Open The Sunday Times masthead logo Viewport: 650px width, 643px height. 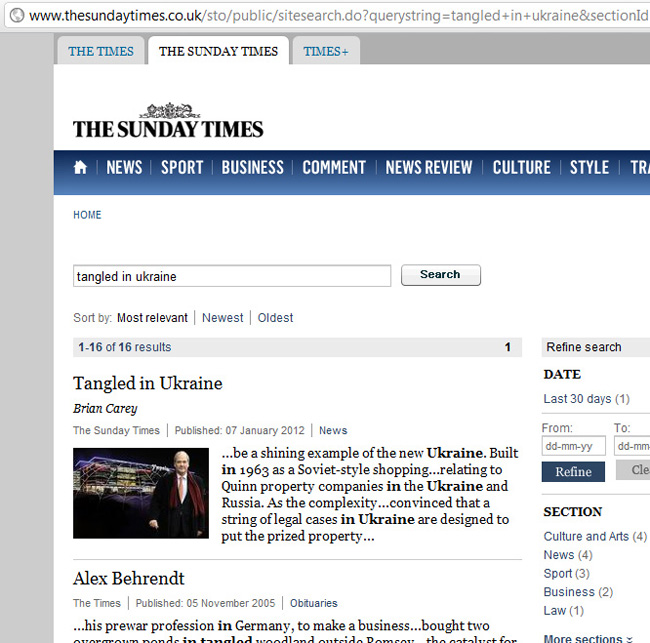pyautogui.click(x=168, y=121)
